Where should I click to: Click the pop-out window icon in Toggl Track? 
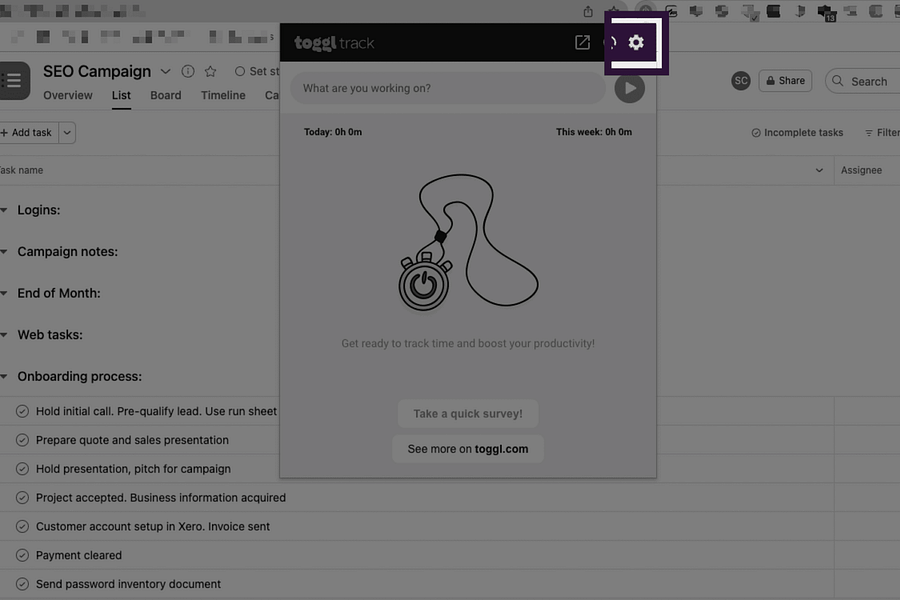(x=582, y=42)
